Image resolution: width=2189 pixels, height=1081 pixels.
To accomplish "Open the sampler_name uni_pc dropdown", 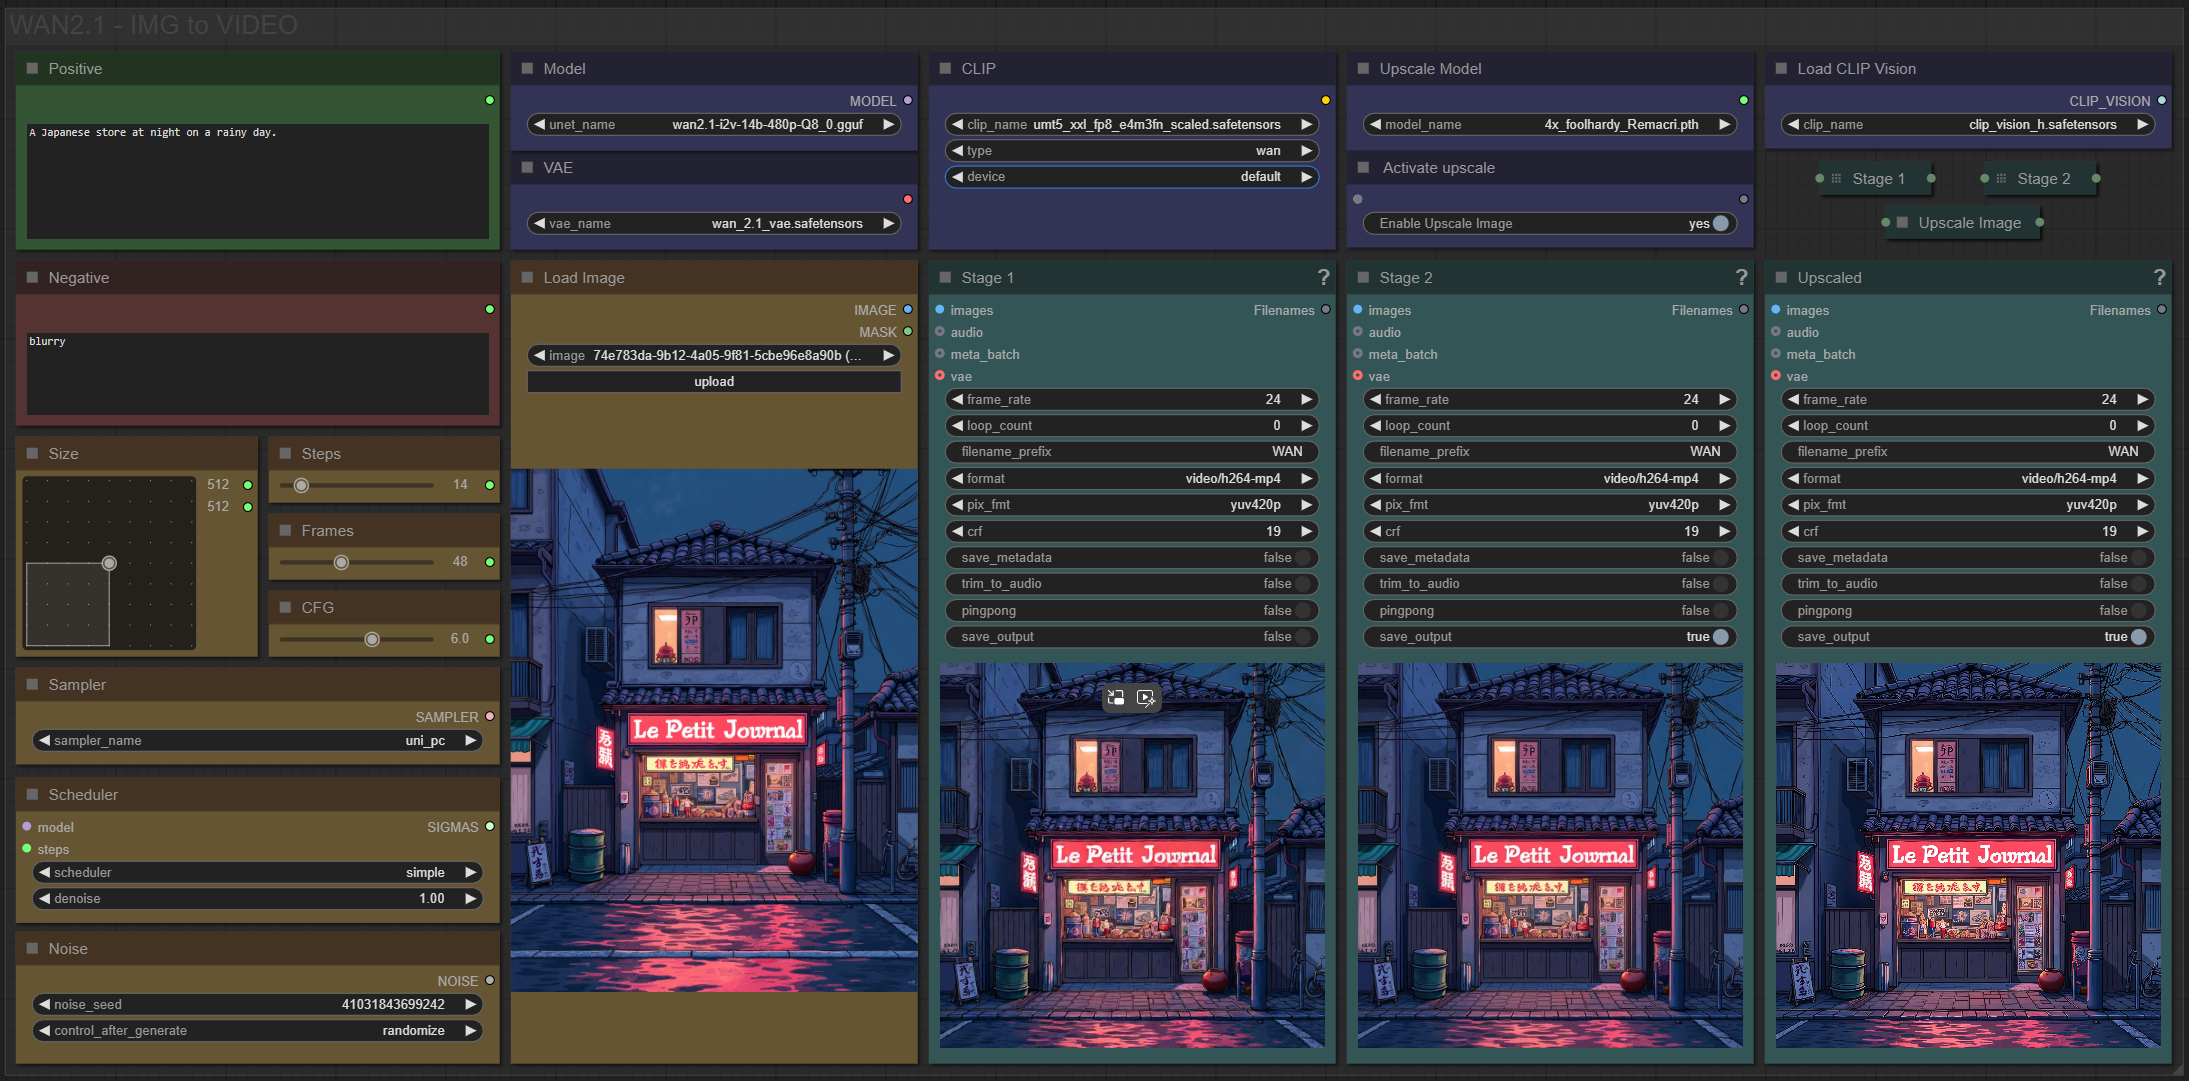I will pos(258,740).
